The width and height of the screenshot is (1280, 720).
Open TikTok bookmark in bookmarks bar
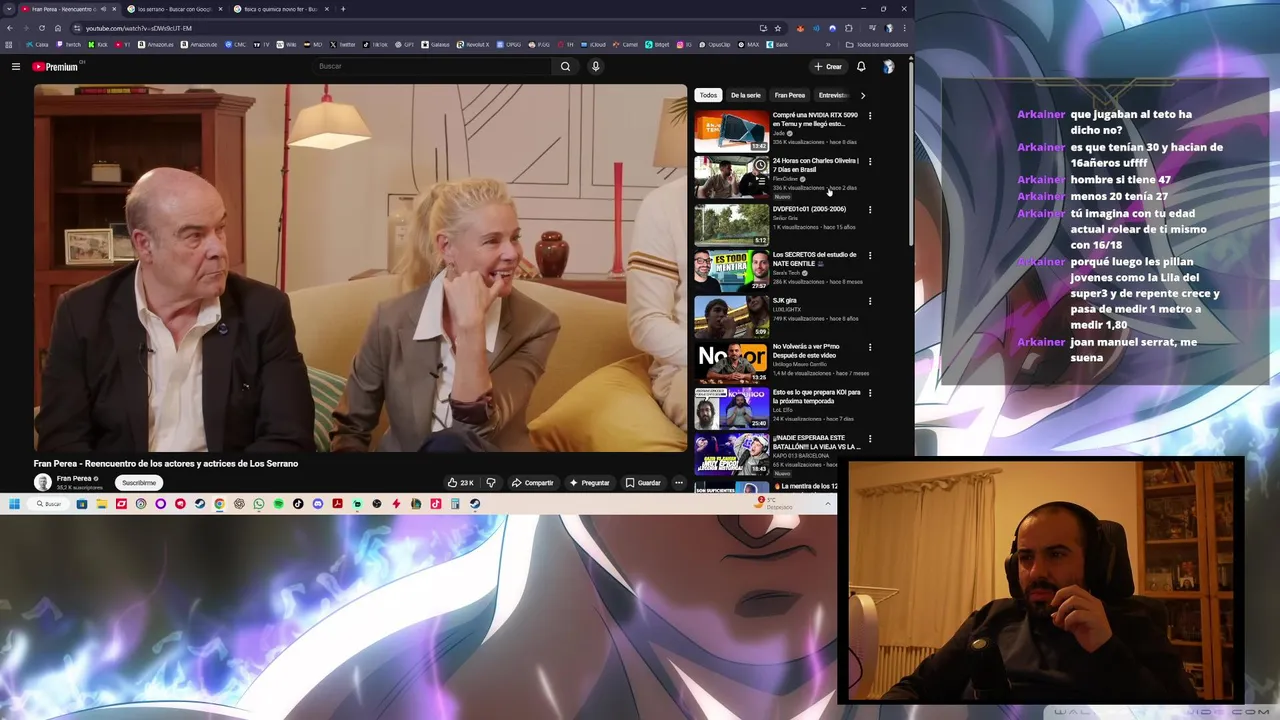[375, 45]
